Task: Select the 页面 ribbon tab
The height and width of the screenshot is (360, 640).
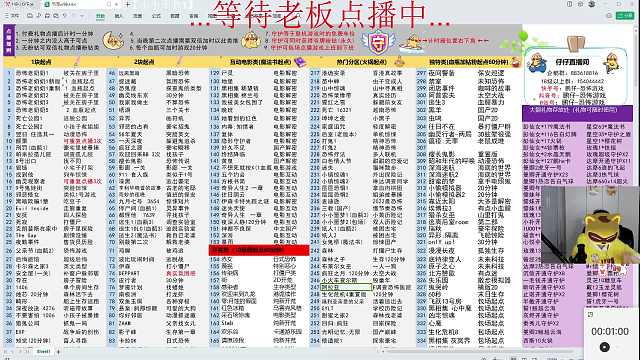Action: pyautogui.click(x=138, y=16)
